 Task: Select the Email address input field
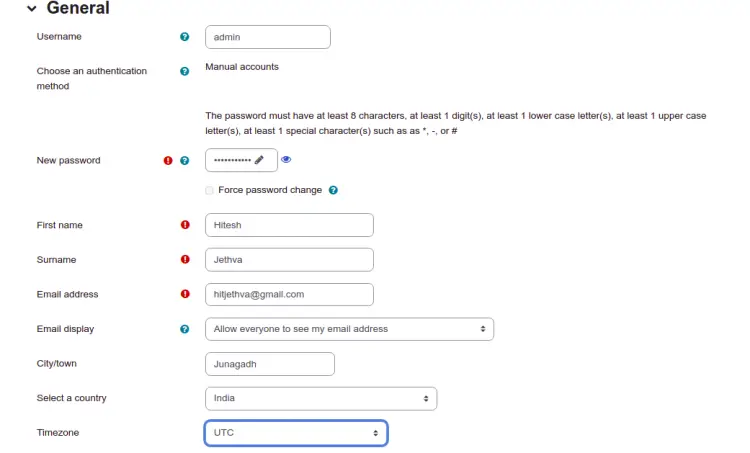point(289,294)
